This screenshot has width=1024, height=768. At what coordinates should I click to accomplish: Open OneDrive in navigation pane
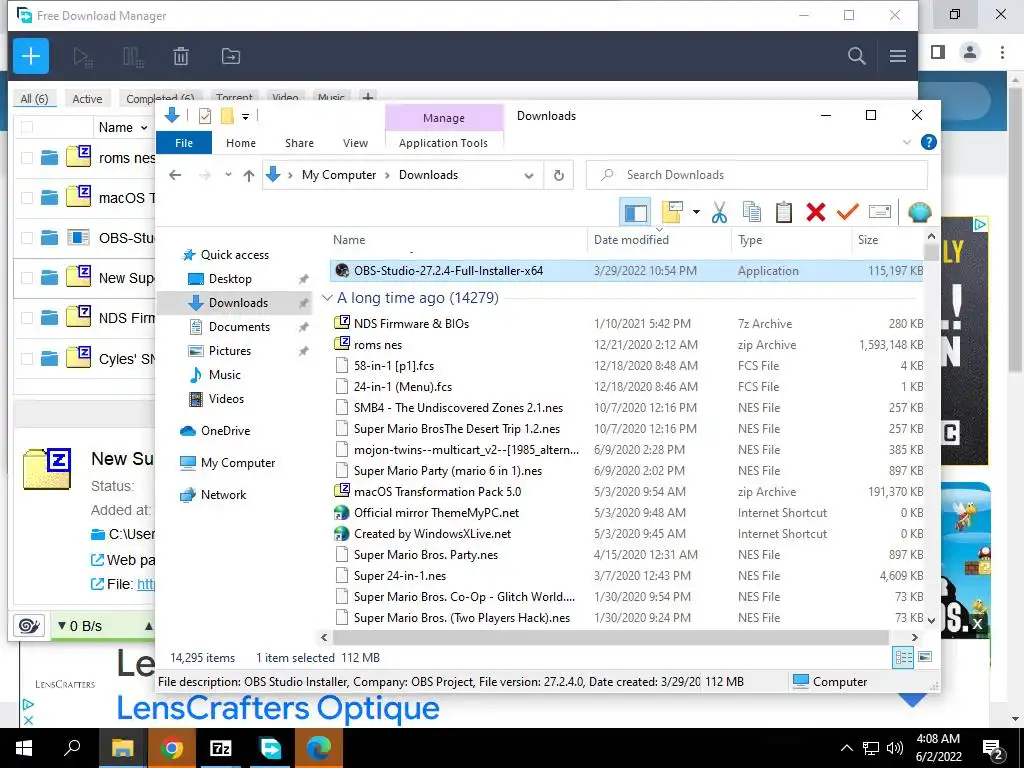[x=225, y=431]
